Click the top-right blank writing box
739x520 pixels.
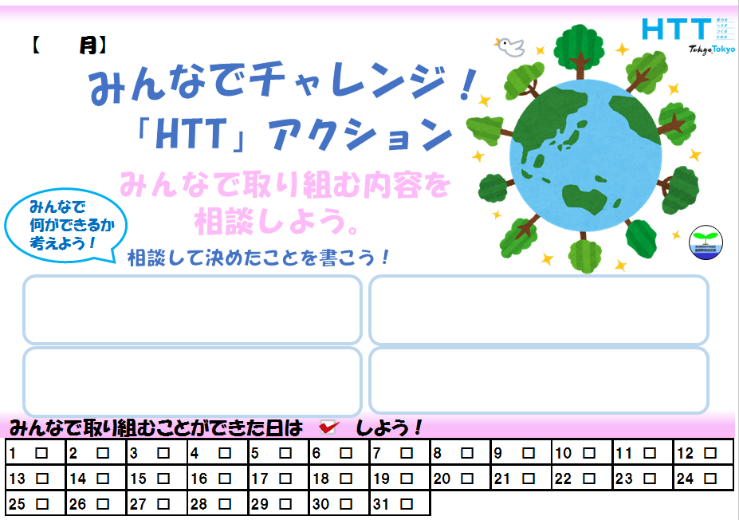click(539, 310)
